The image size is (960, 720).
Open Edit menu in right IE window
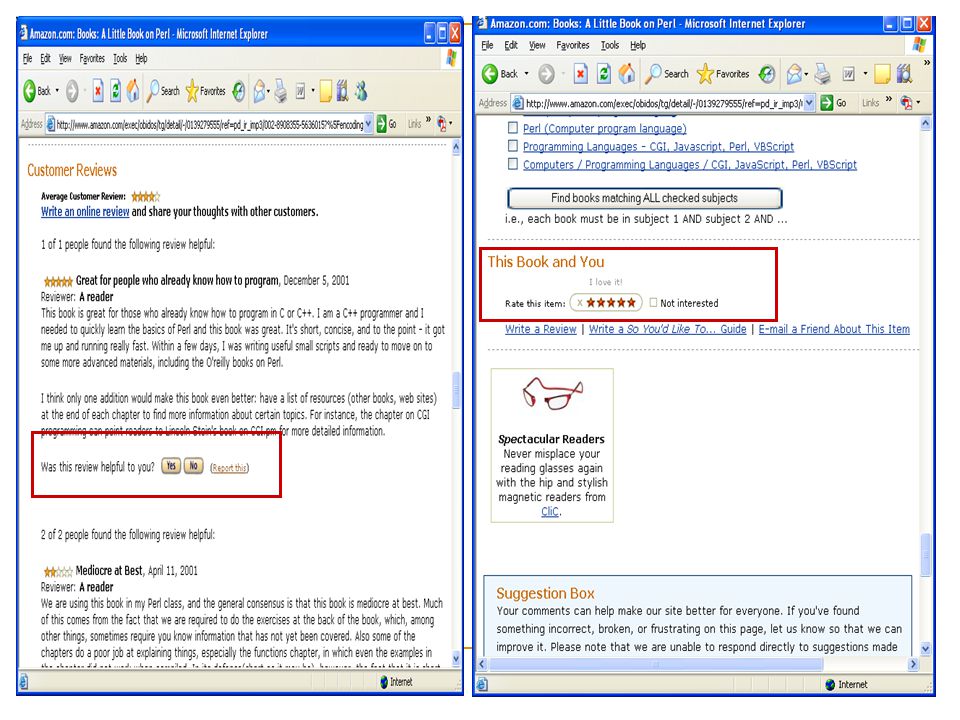pos(511,45)
